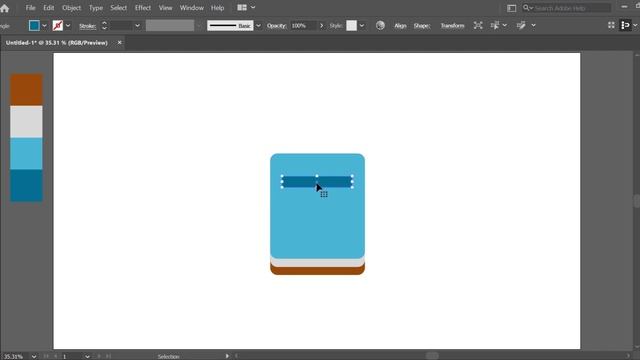
Task: Expand the Opacity slider arrow
Action: pyautogui.click(x=322, y=26)
